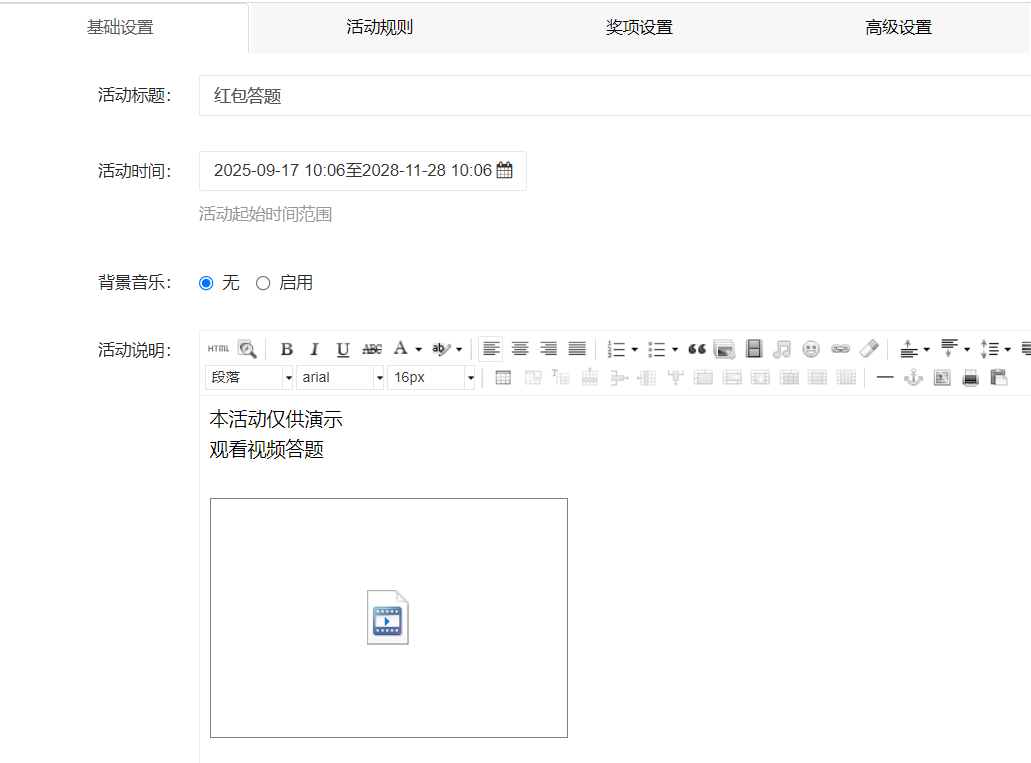Switch to the 高级设置 tab

898,28
